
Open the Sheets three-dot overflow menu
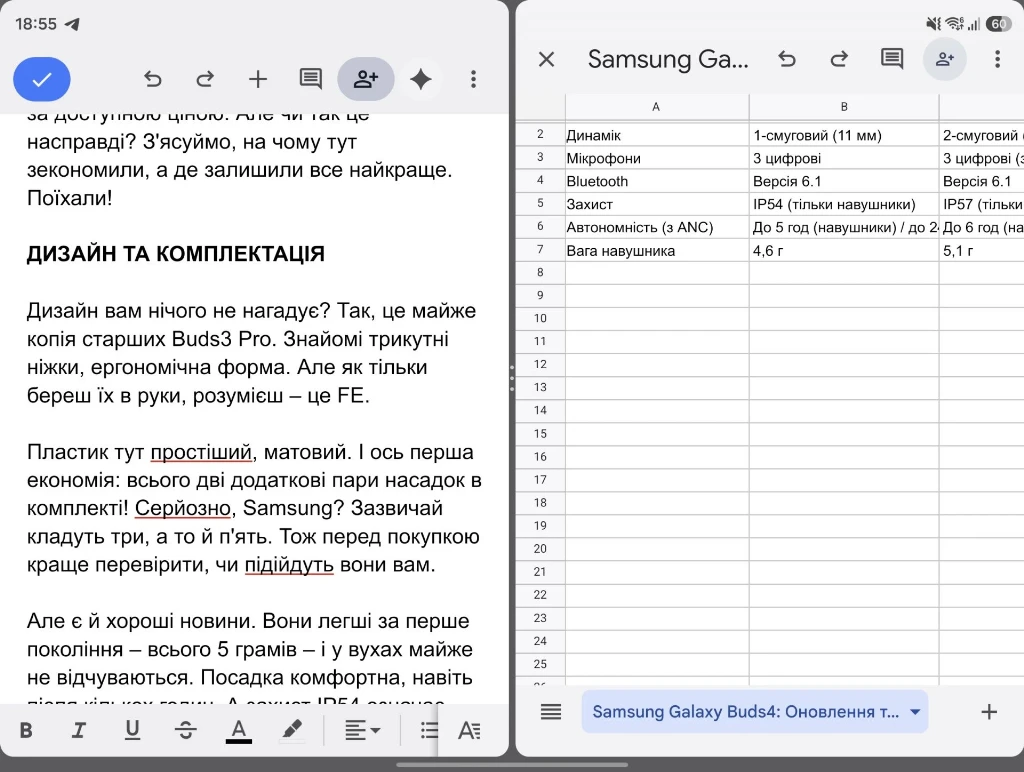(997, 59)
